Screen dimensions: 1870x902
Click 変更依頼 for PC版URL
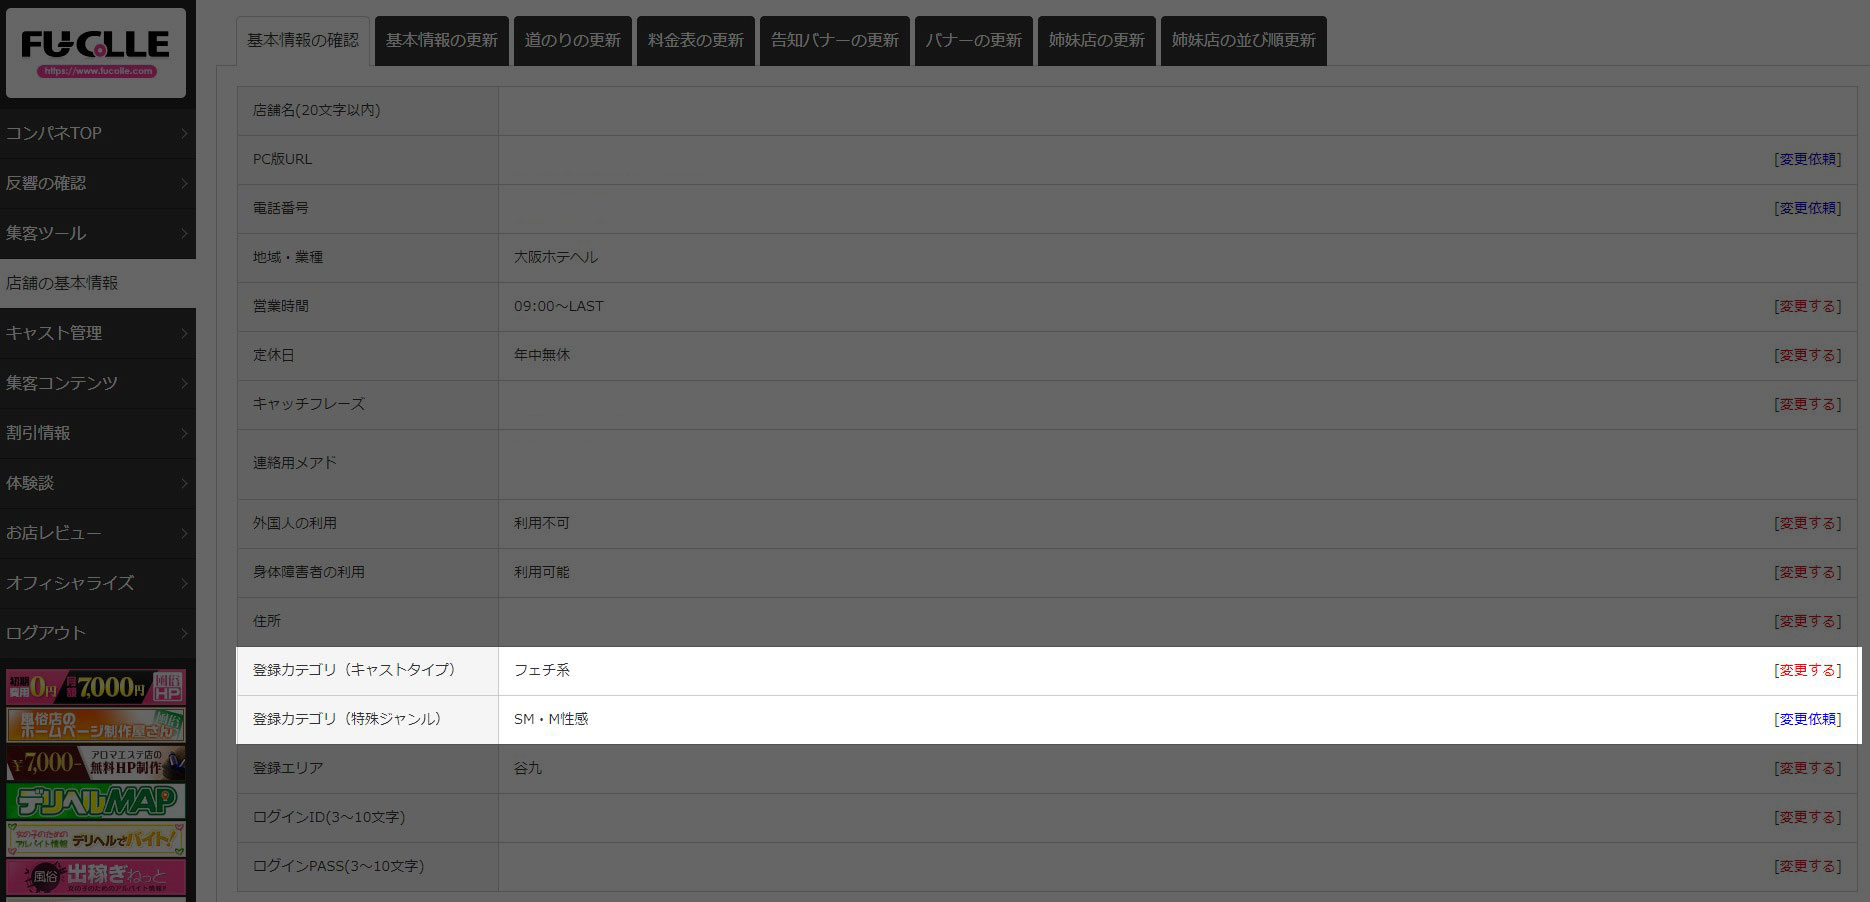pos(1807,159)
